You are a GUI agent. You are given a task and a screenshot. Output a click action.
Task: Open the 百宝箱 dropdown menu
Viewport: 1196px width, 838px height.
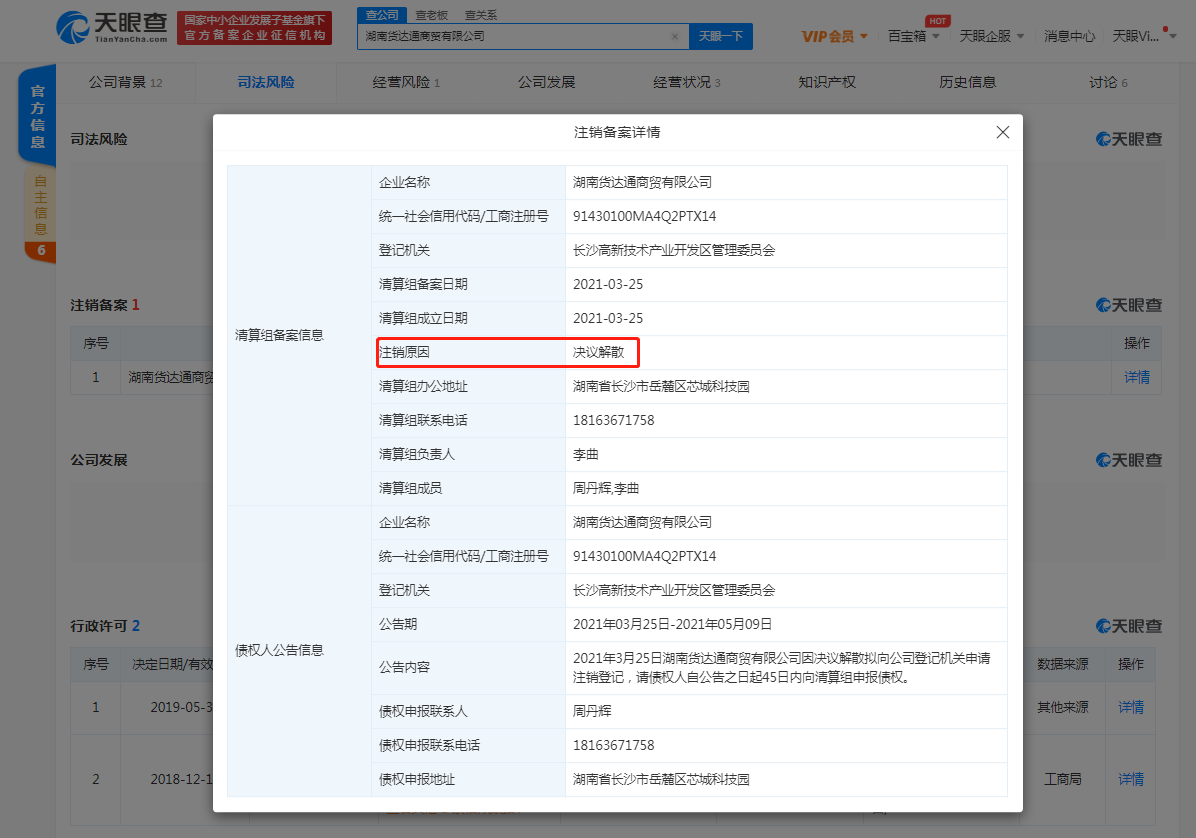(x=913, y=36)
